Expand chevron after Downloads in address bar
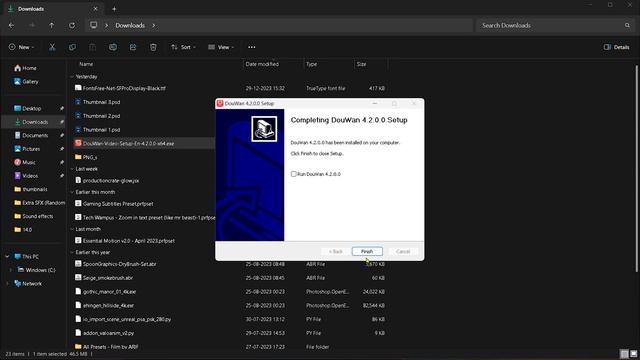This screenshot has width=640, height=360. click(153, 25)
